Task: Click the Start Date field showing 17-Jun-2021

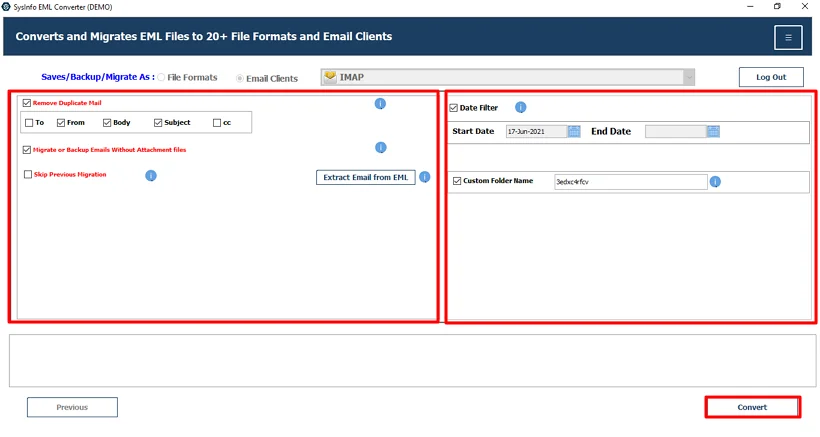Action: [536, 131]
